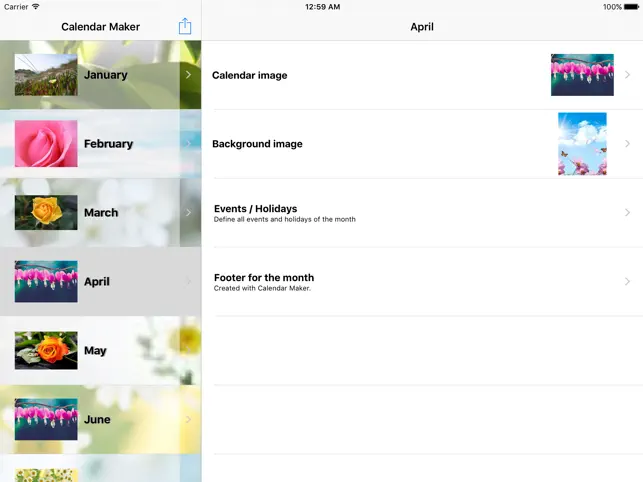The width and height of the screenshot is (643, 482).
Task: Select the April month row
Action: coord(100,281)
